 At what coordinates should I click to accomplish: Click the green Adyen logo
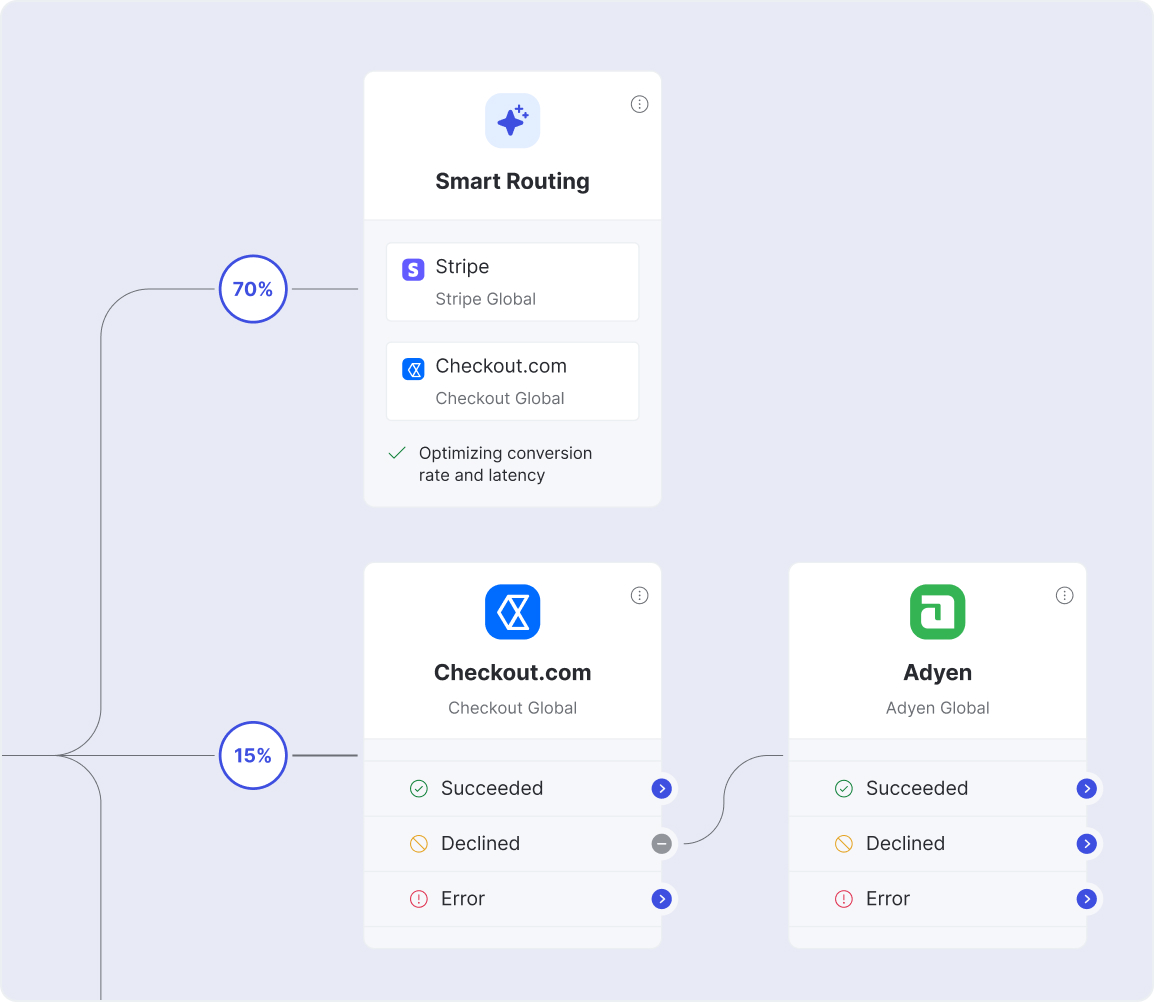[x=938, y=612]
